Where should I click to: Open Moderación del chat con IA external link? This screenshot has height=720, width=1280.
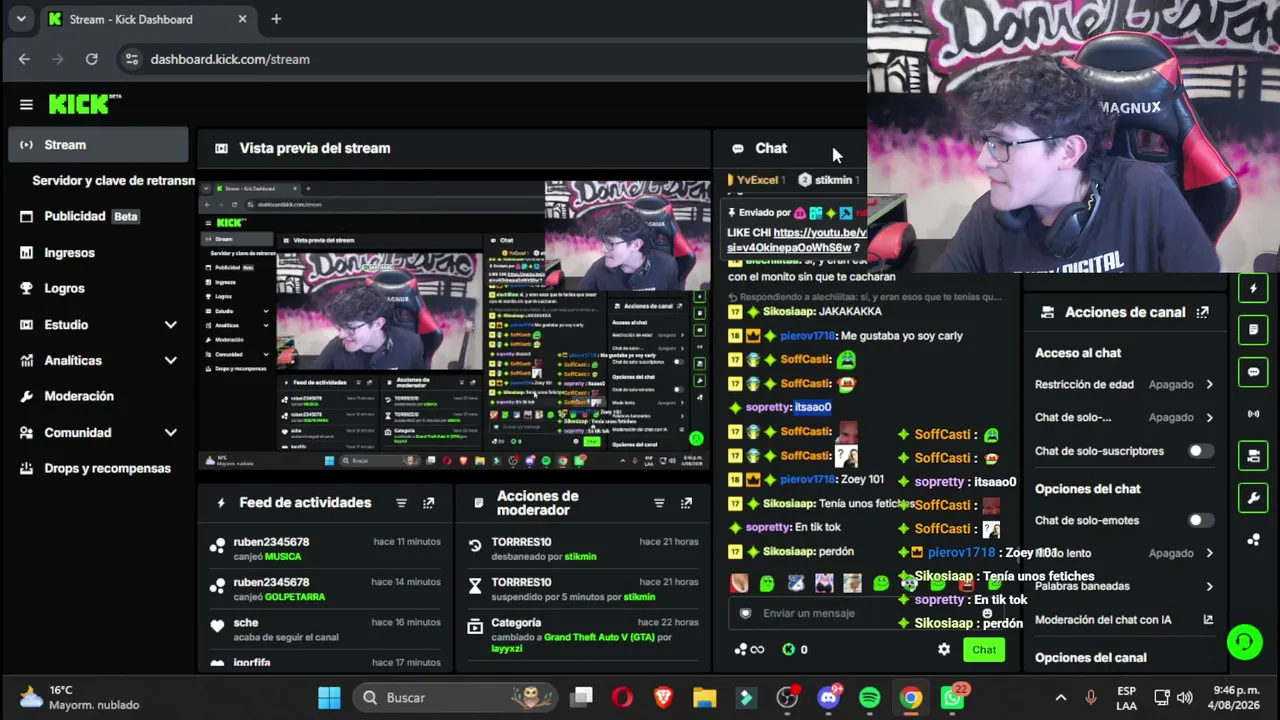click(1208, 620)
